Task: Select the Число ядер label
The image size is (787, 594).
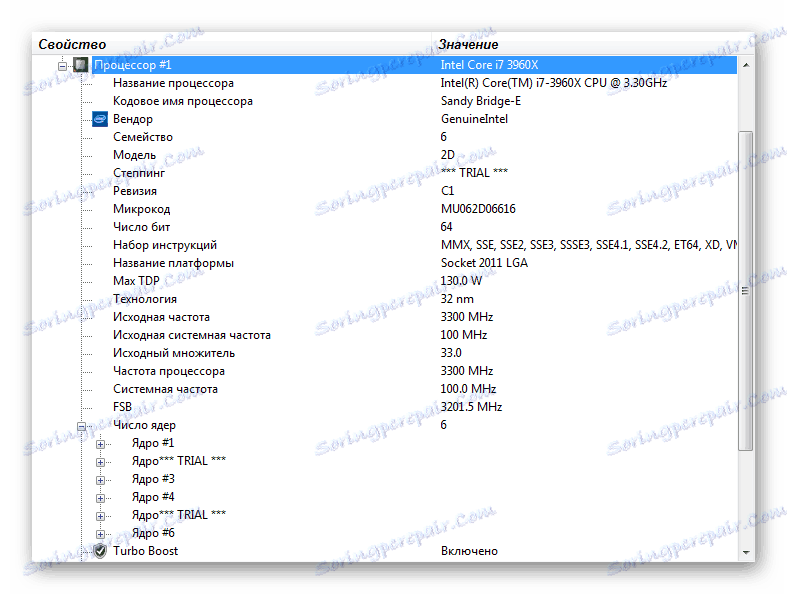Action: pyautogui.click(x=145, y=425)
